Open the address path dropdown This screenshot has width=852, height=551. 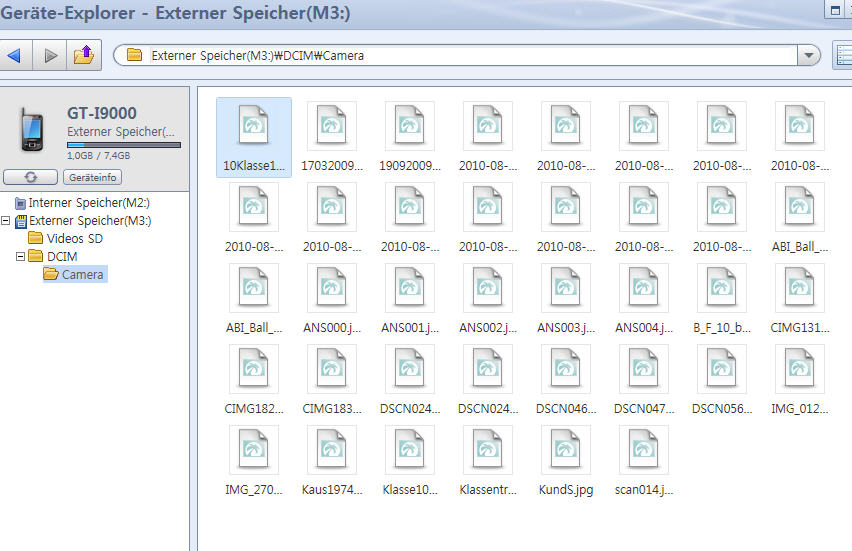tap(809, 55)
